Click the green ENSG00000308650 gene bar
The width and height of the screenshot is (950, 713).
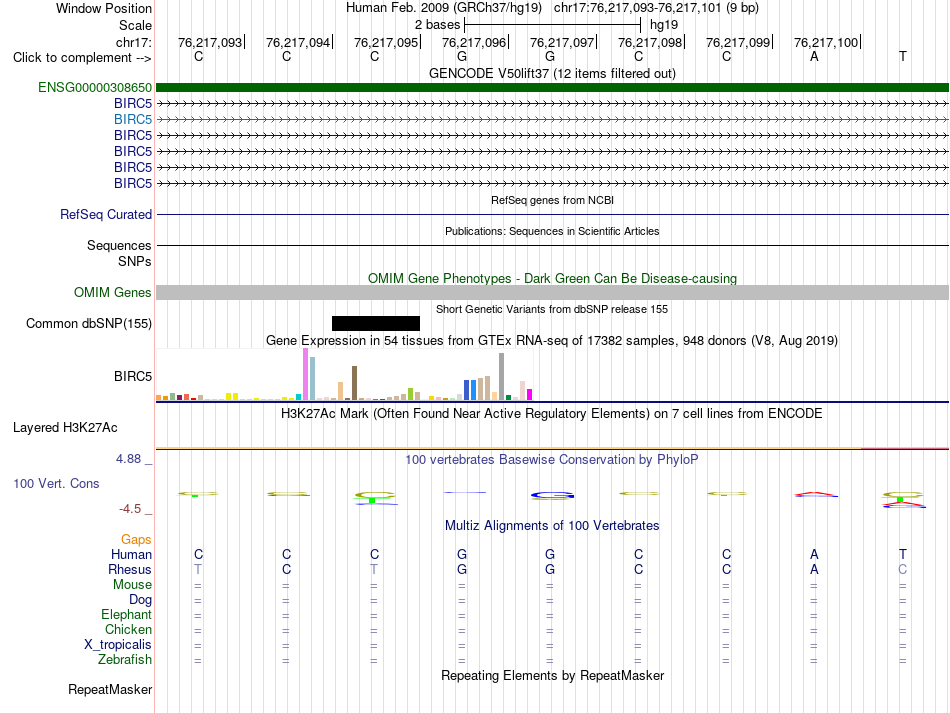(x=552, y=87)
